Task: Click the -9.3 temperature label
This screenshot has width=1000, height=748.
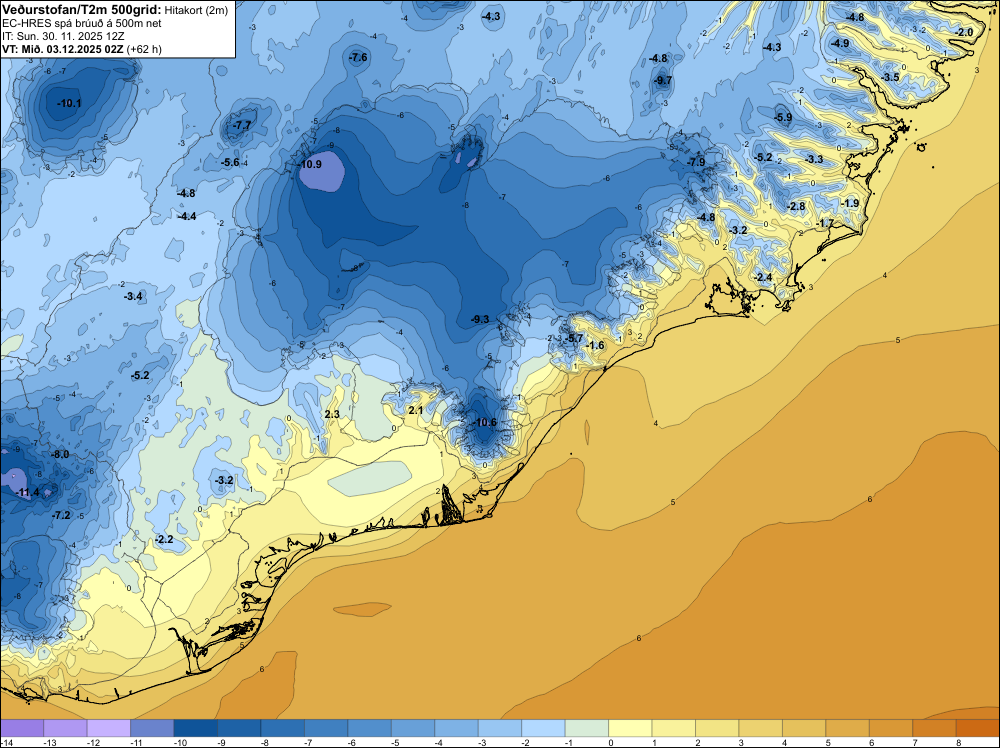Action: (480, 319)
